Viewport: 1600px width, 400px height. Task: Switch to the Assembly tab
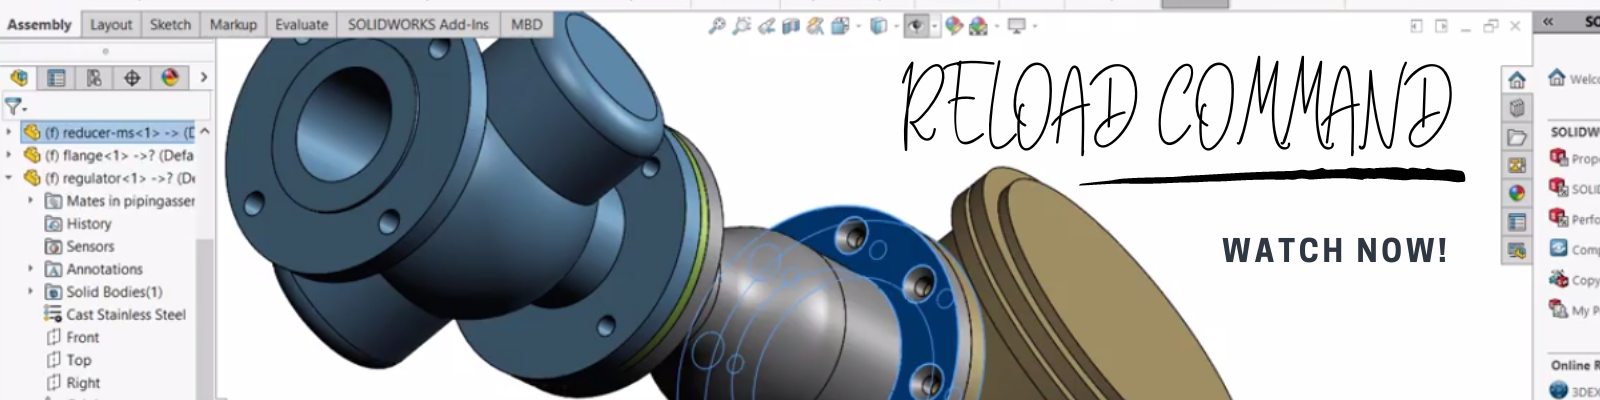pyautogui.click(x=39, y=25)
